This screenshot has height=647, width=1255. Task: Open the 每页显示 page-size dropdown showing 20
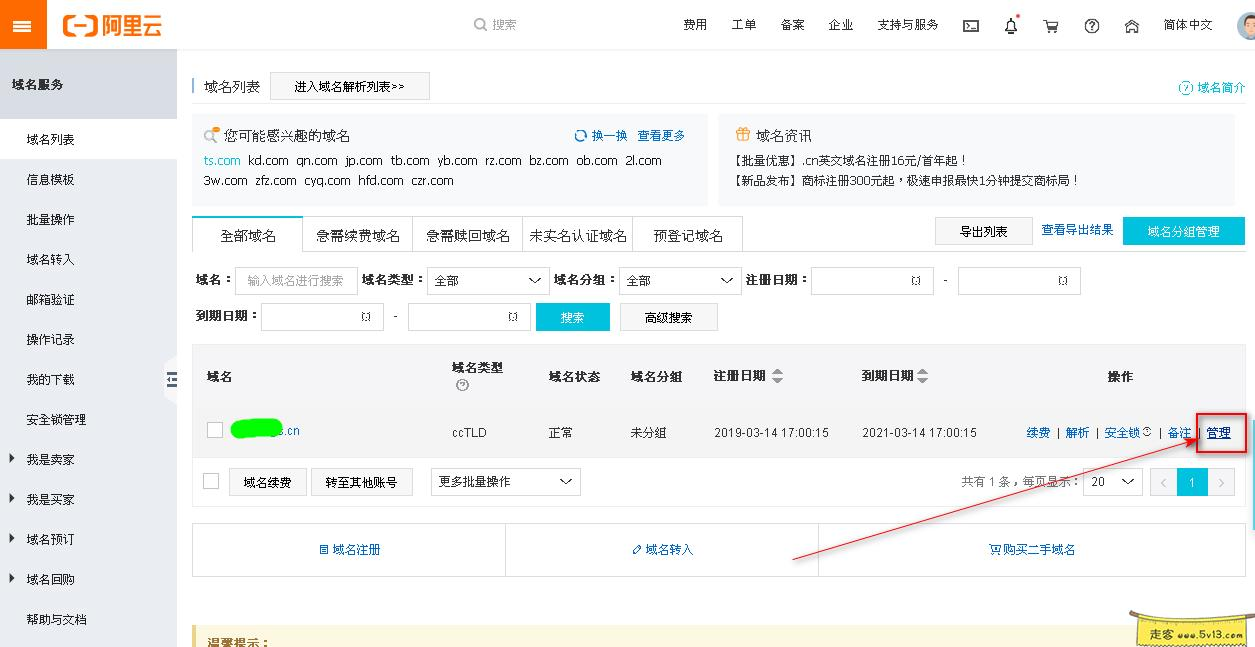(1112, 481)
